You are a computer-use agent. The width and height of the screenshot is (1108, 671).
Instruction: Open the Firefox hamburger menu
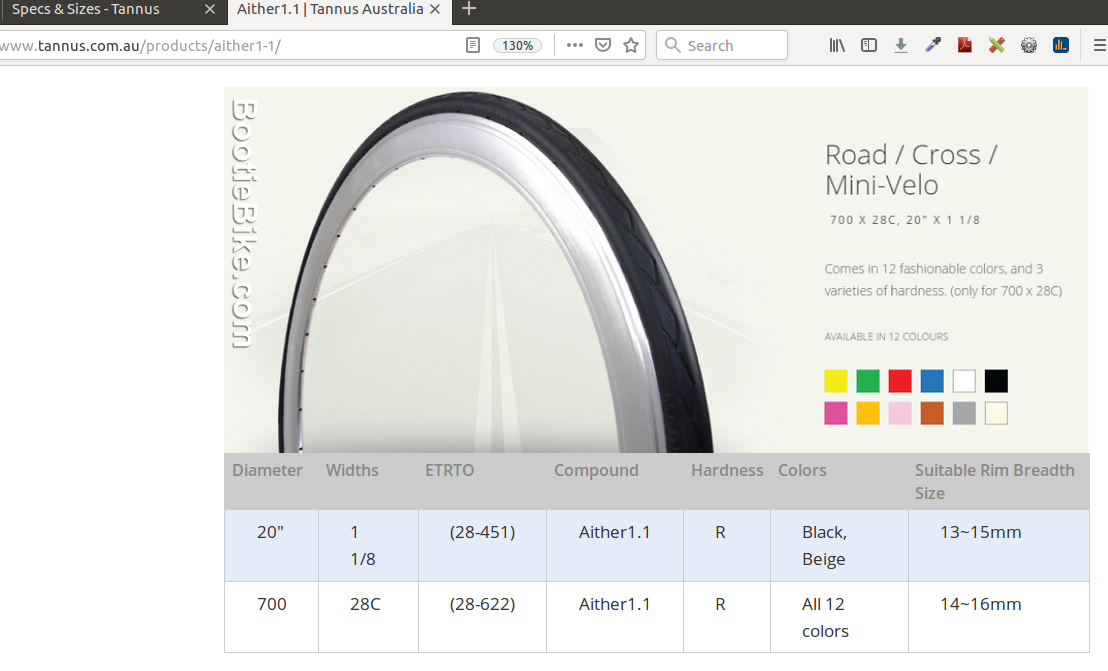[1100, 45]
